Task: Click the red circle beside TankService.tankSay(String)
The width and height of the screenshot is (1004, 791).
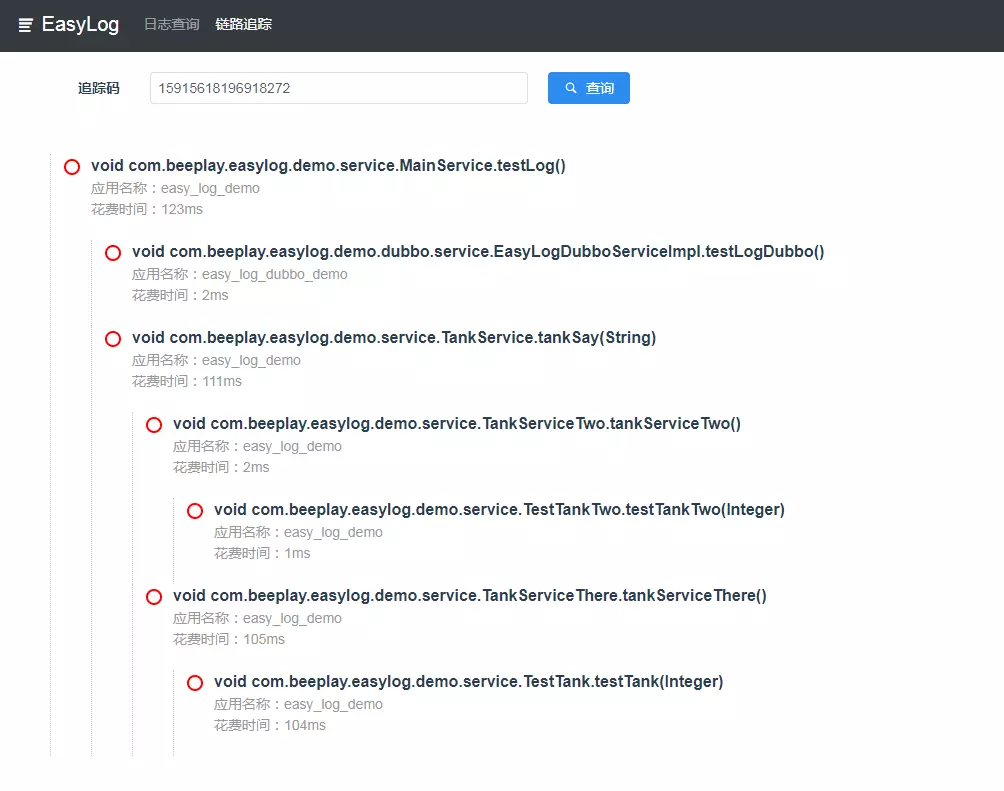Action: [x=113, y=339]
